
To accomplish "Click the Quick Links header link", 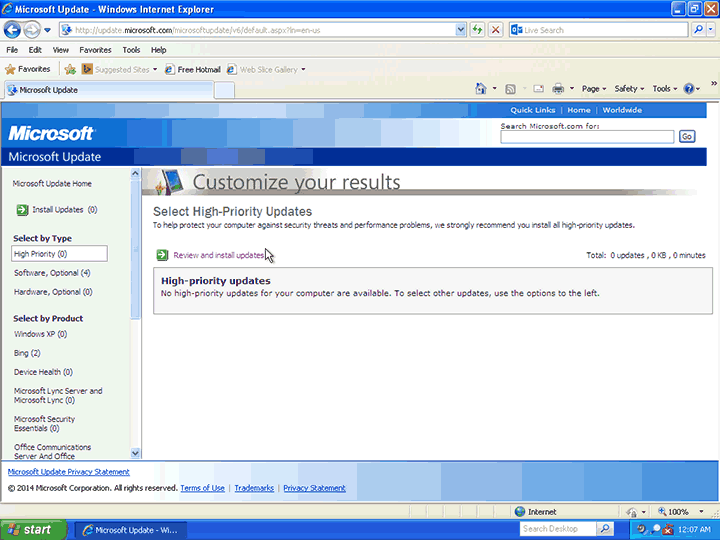I will (x=533, y=110).
